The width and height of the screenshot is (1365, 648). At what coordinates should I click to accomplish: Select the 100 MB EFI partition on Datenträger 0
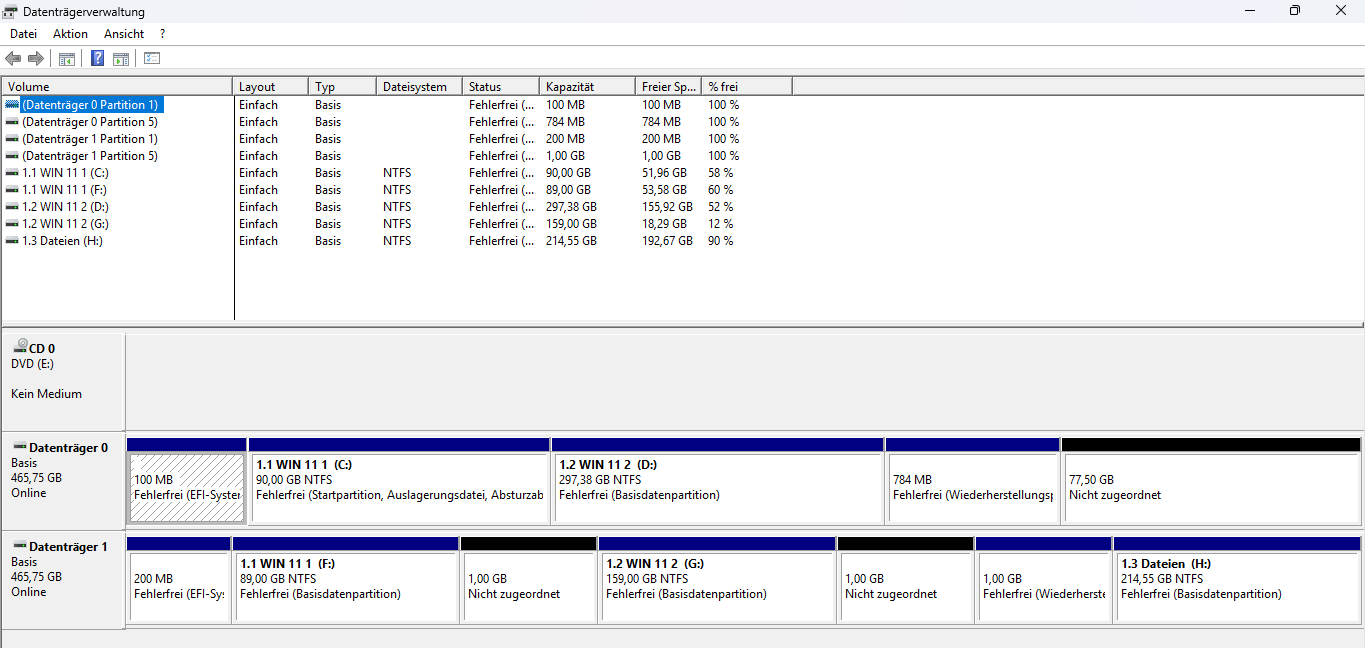(187, 480)
